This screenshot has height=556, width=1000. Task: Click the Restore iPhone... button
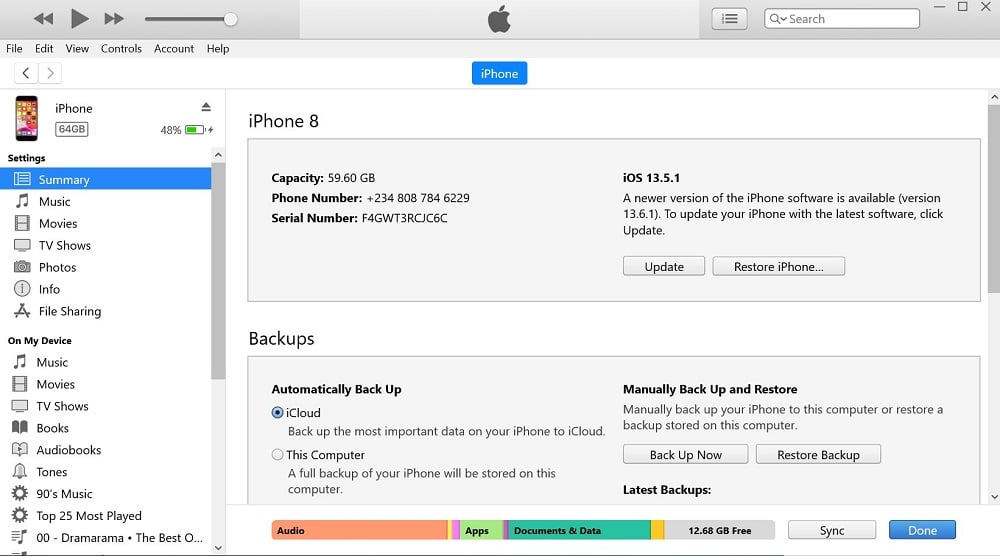coord(778,267)
